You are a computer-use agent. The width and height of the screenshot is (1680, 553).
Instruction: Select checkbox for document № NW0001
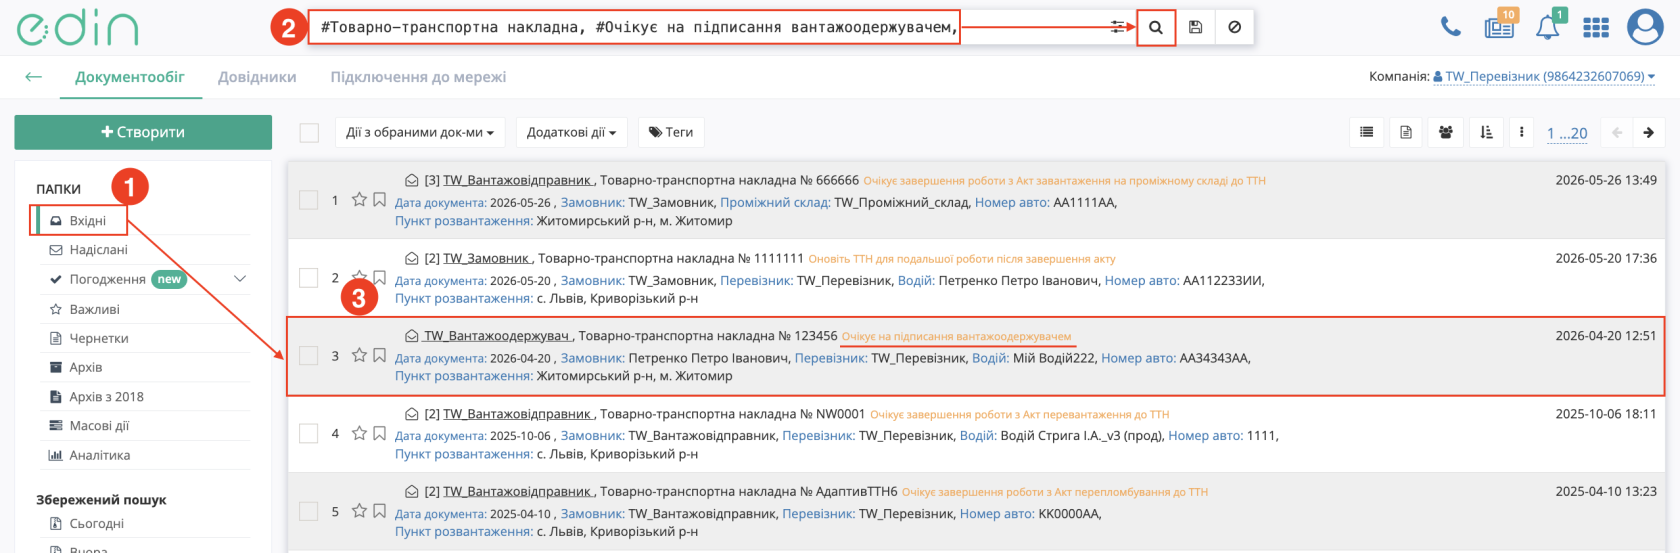309,433
